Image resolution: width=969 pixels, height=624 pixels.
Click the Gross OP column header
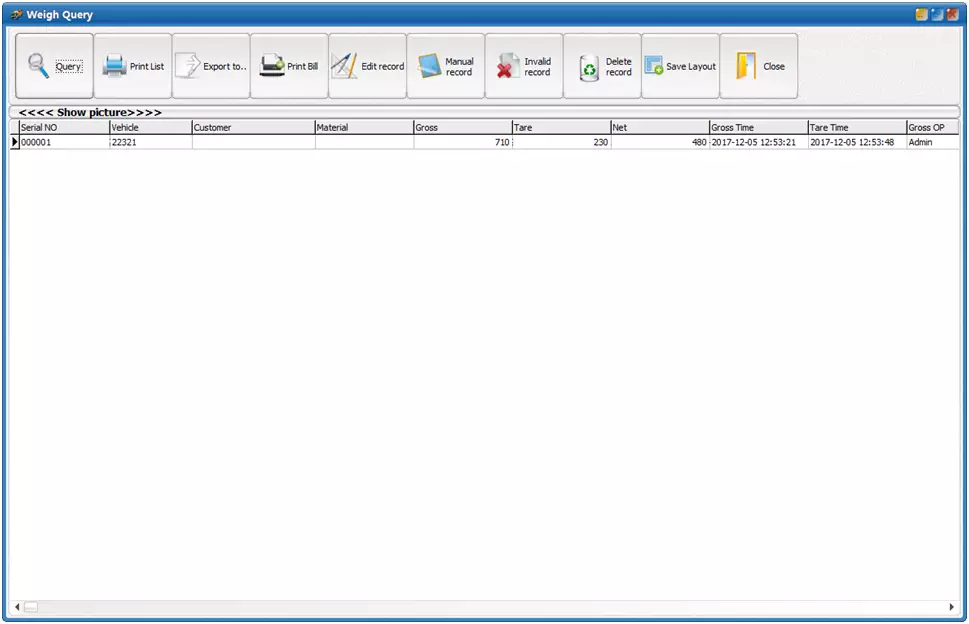click(x=933, y=127)
